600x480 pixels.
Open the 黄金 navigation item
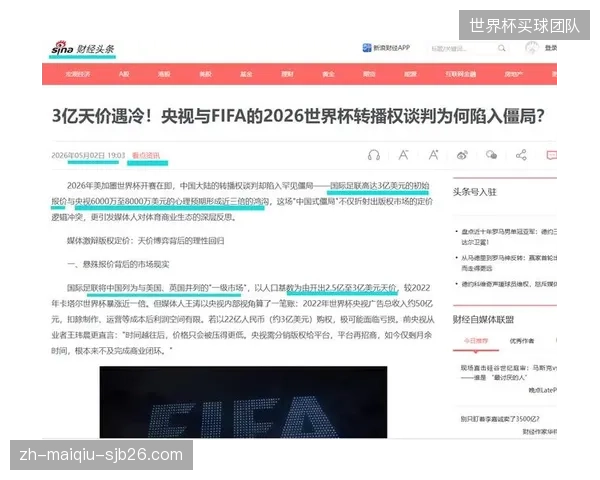pyautogui.click(x=328, y=74)
